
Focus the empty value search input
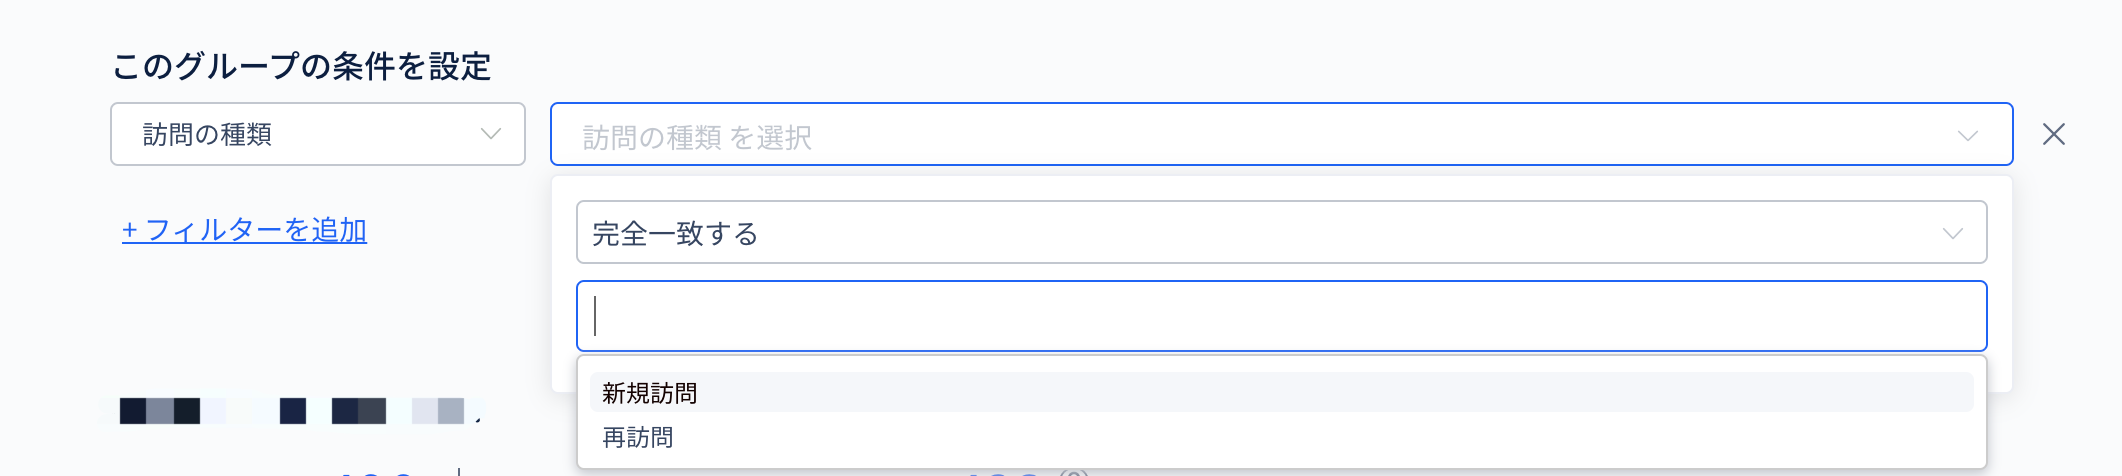(x=1280, y=316)
